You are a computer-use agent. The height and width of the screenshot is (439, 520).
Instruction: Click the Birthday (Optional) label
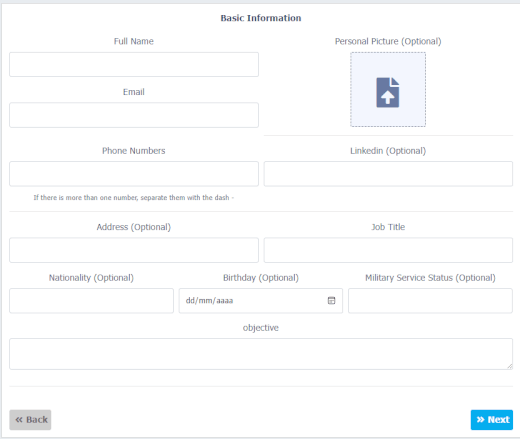261,278
